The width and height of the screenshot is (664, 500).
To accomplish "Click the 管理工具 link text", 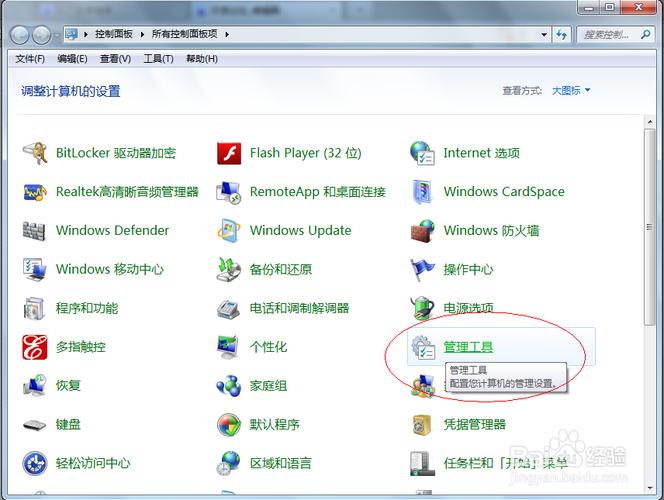I will (468, 347).
